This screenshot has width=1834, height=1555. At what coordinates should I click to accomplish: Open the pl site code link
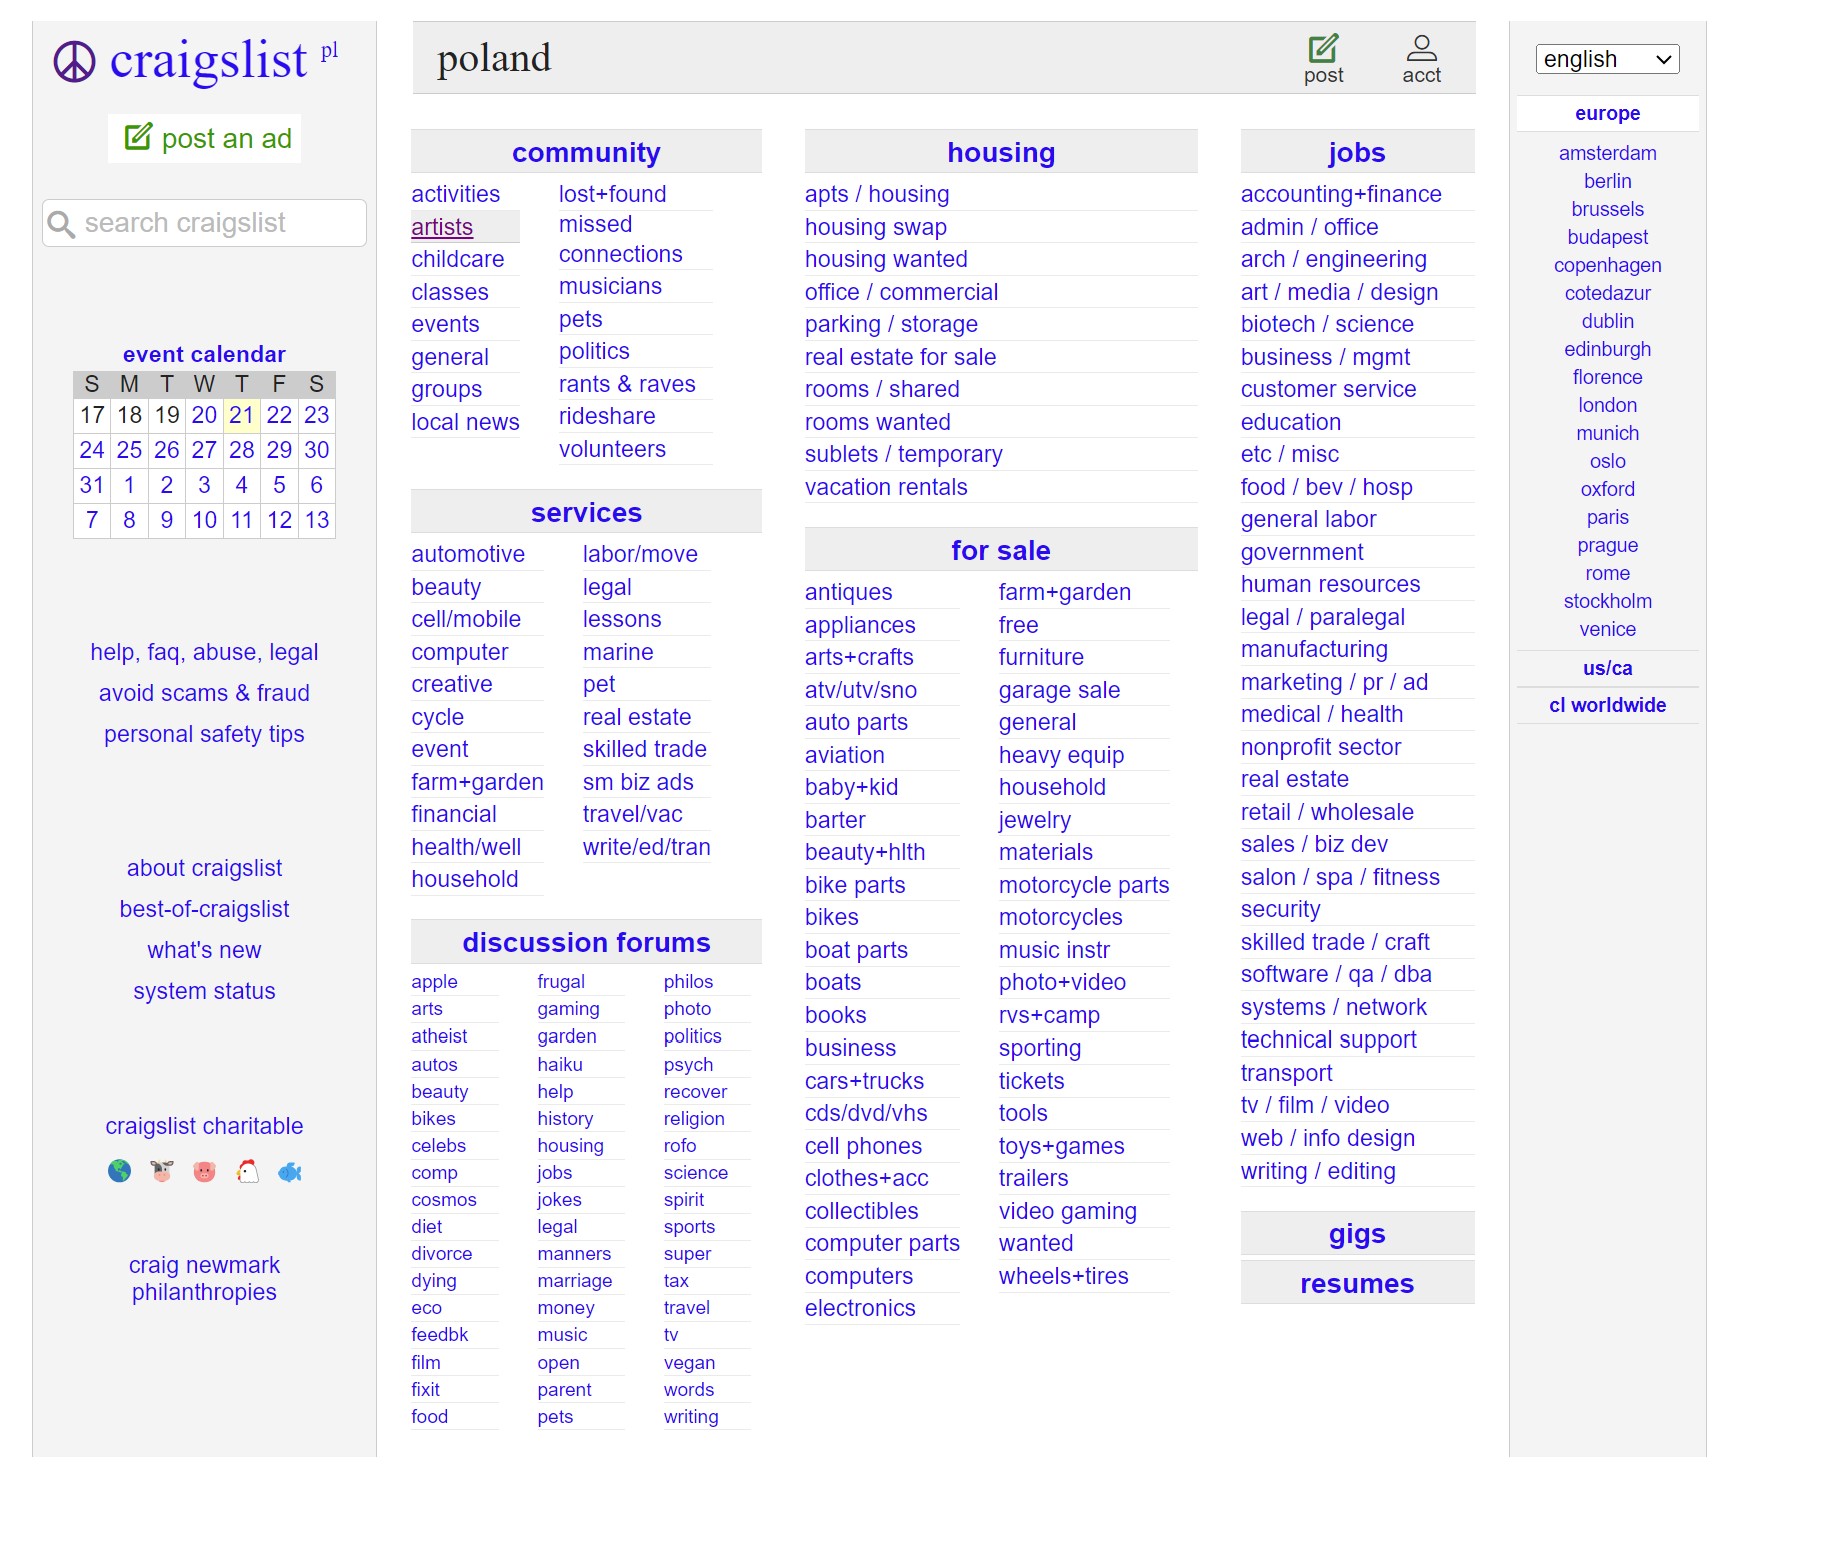(329, 52)
